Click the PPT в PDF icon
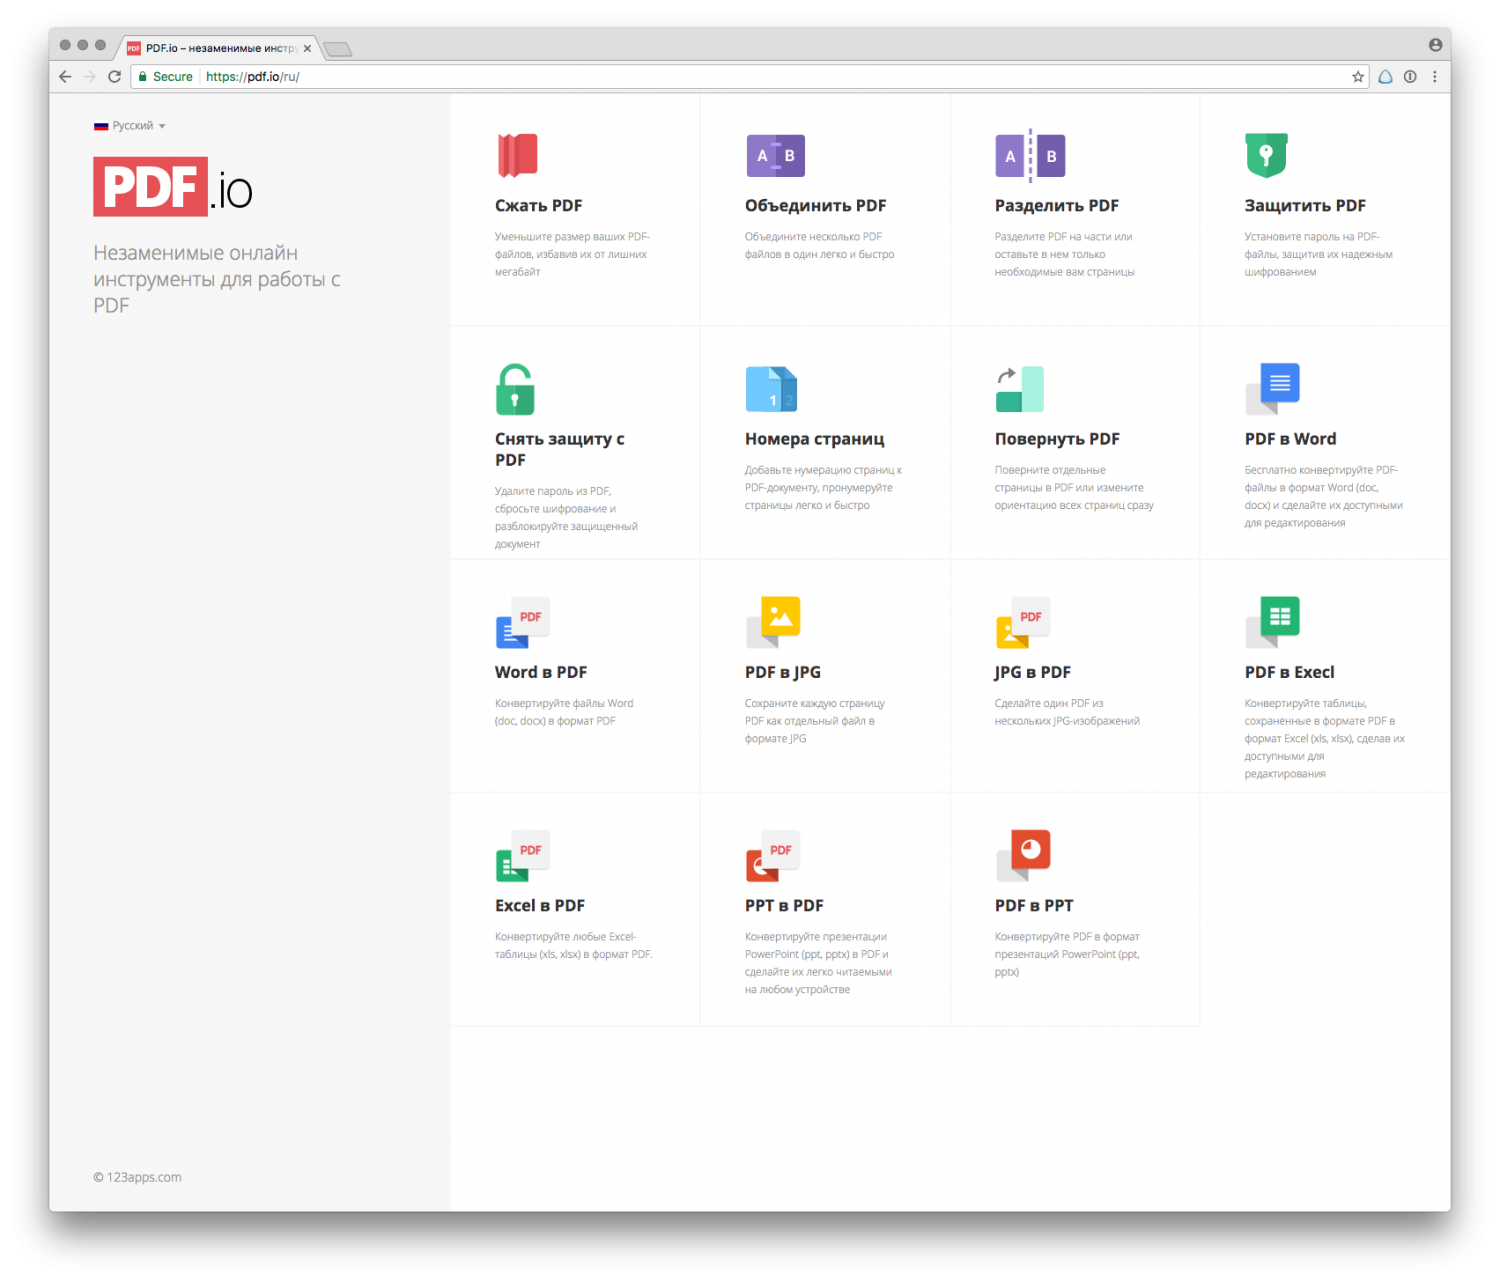 [x=773, y=856]
